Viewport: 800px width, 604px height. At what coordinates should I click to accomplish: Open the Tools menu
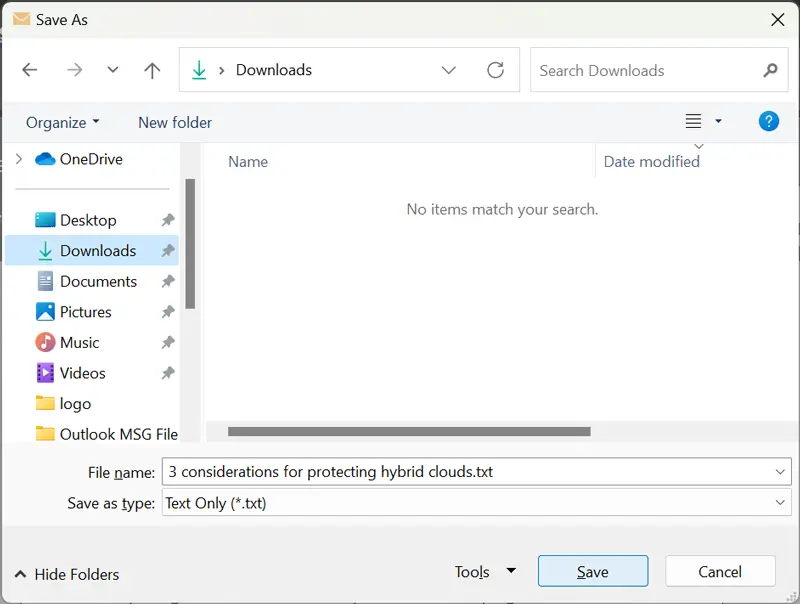pyautogui.click(x=484, y=572)
